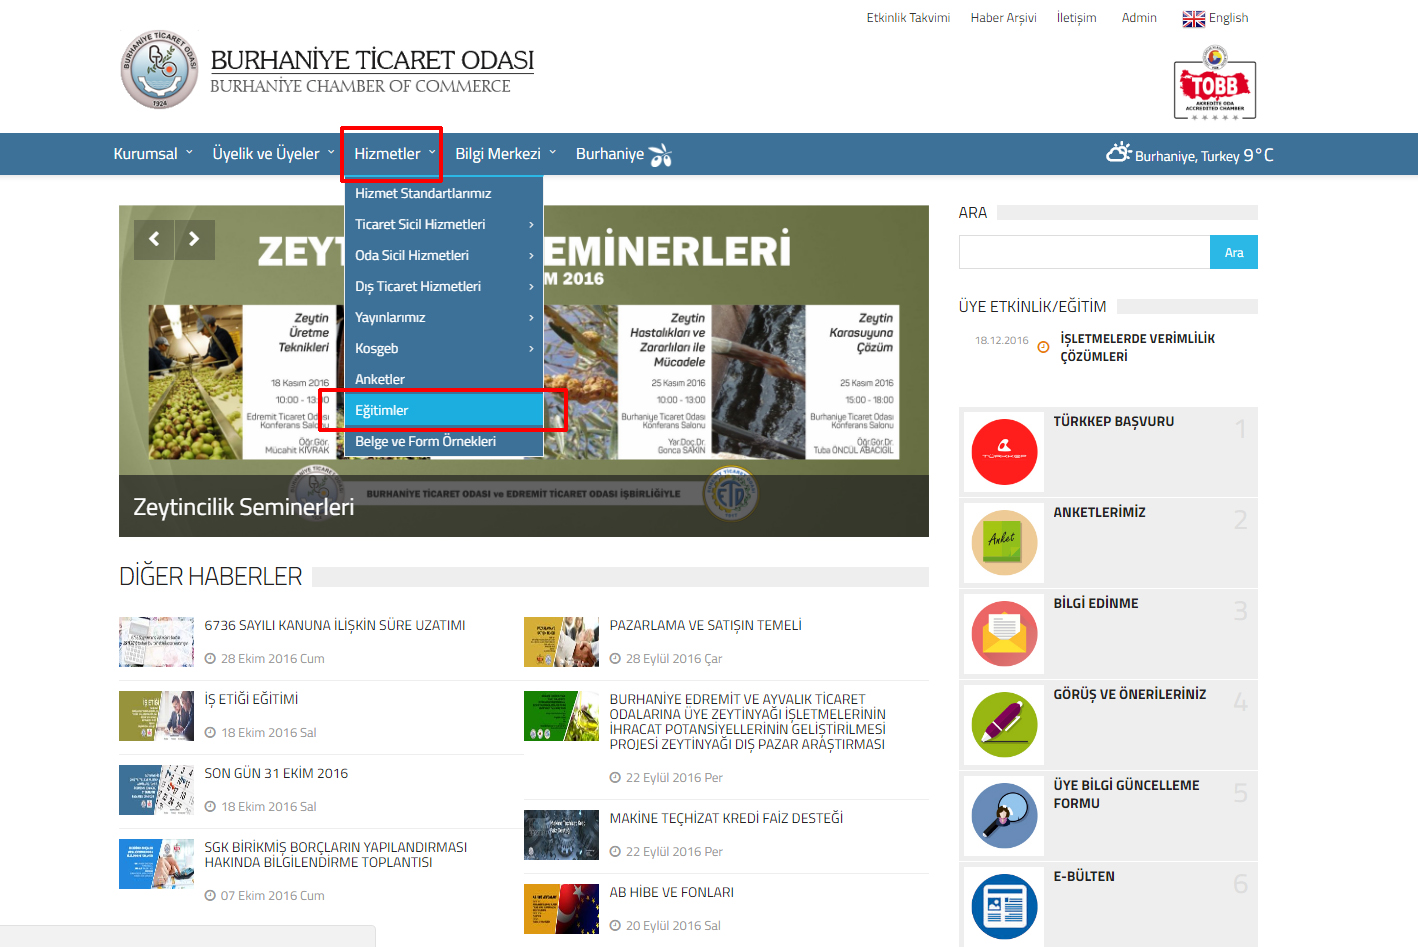Open the İş Etiği Eğitimi news thumbnail
Viewport: 1418px width, 947px height.
156,716
